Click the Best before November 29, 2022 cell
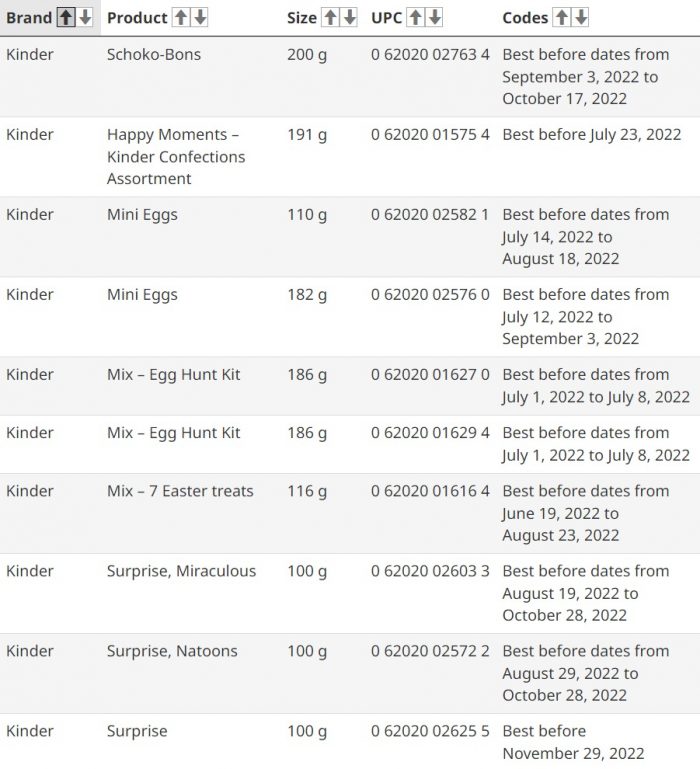The image size is (700, 769). (x=573, y=742)
